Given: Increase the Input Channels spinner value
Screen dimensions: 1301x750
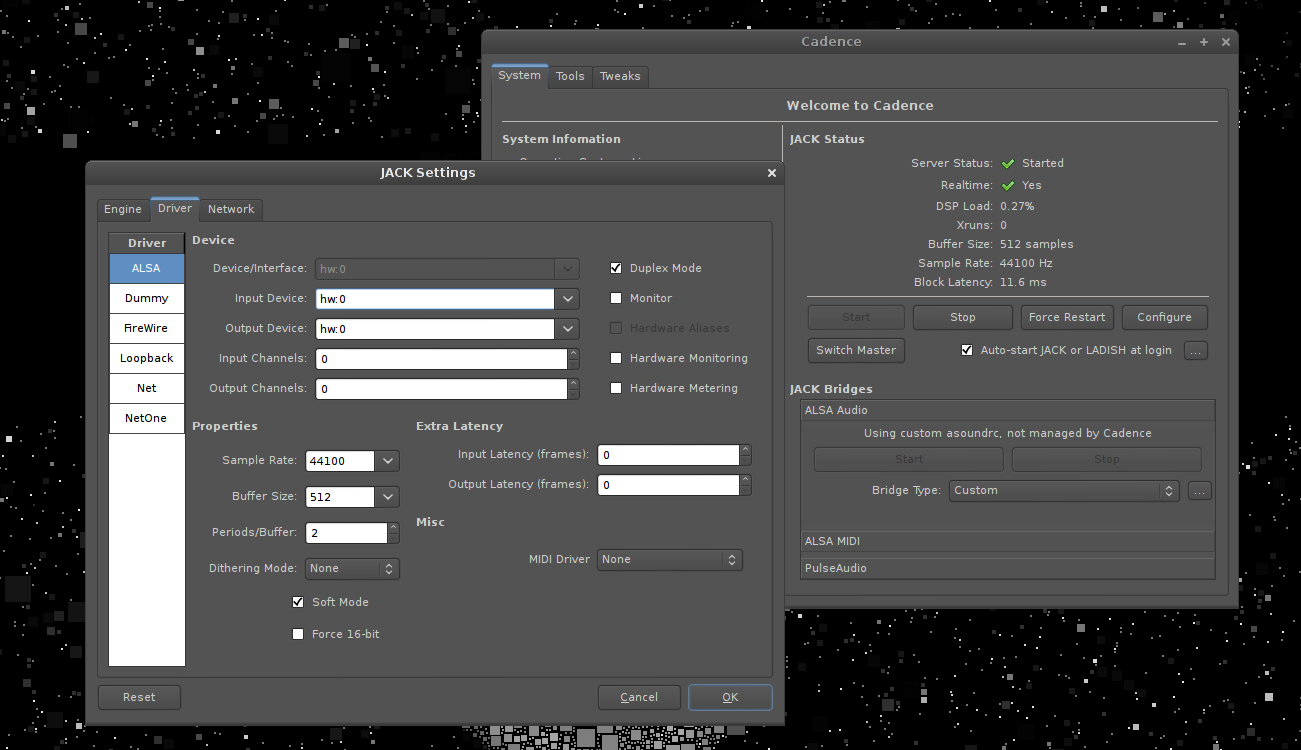Looking at the screenshot, I should [573, 353].
